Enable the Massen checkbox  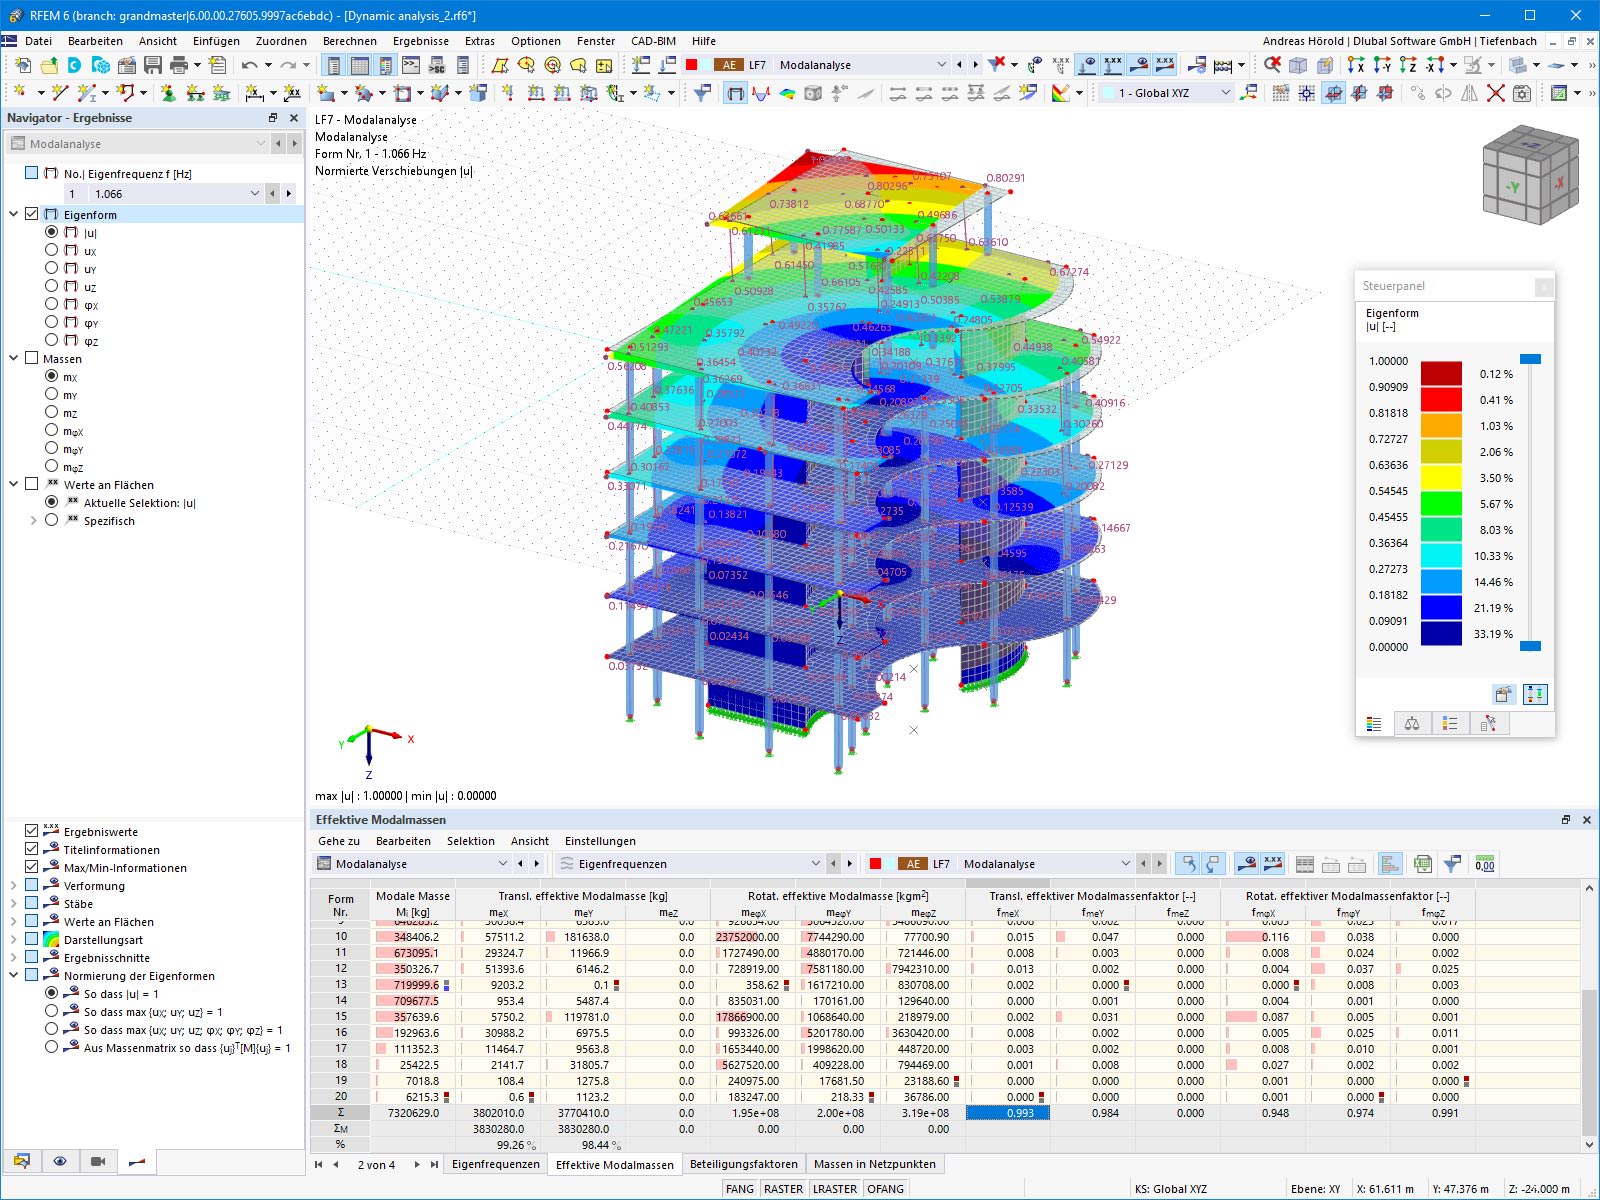tap(32, 358)
